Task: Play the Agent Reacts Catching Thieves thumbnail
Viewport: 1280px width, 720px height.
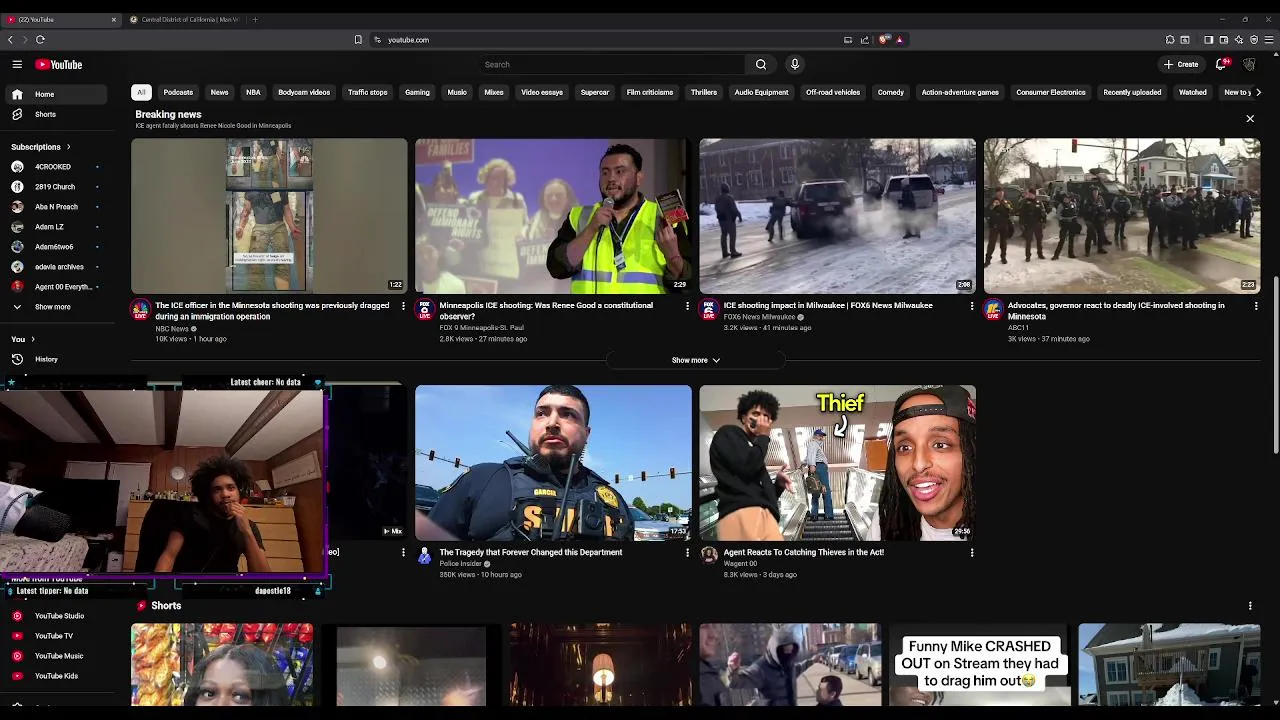Action: coord(837,463)
